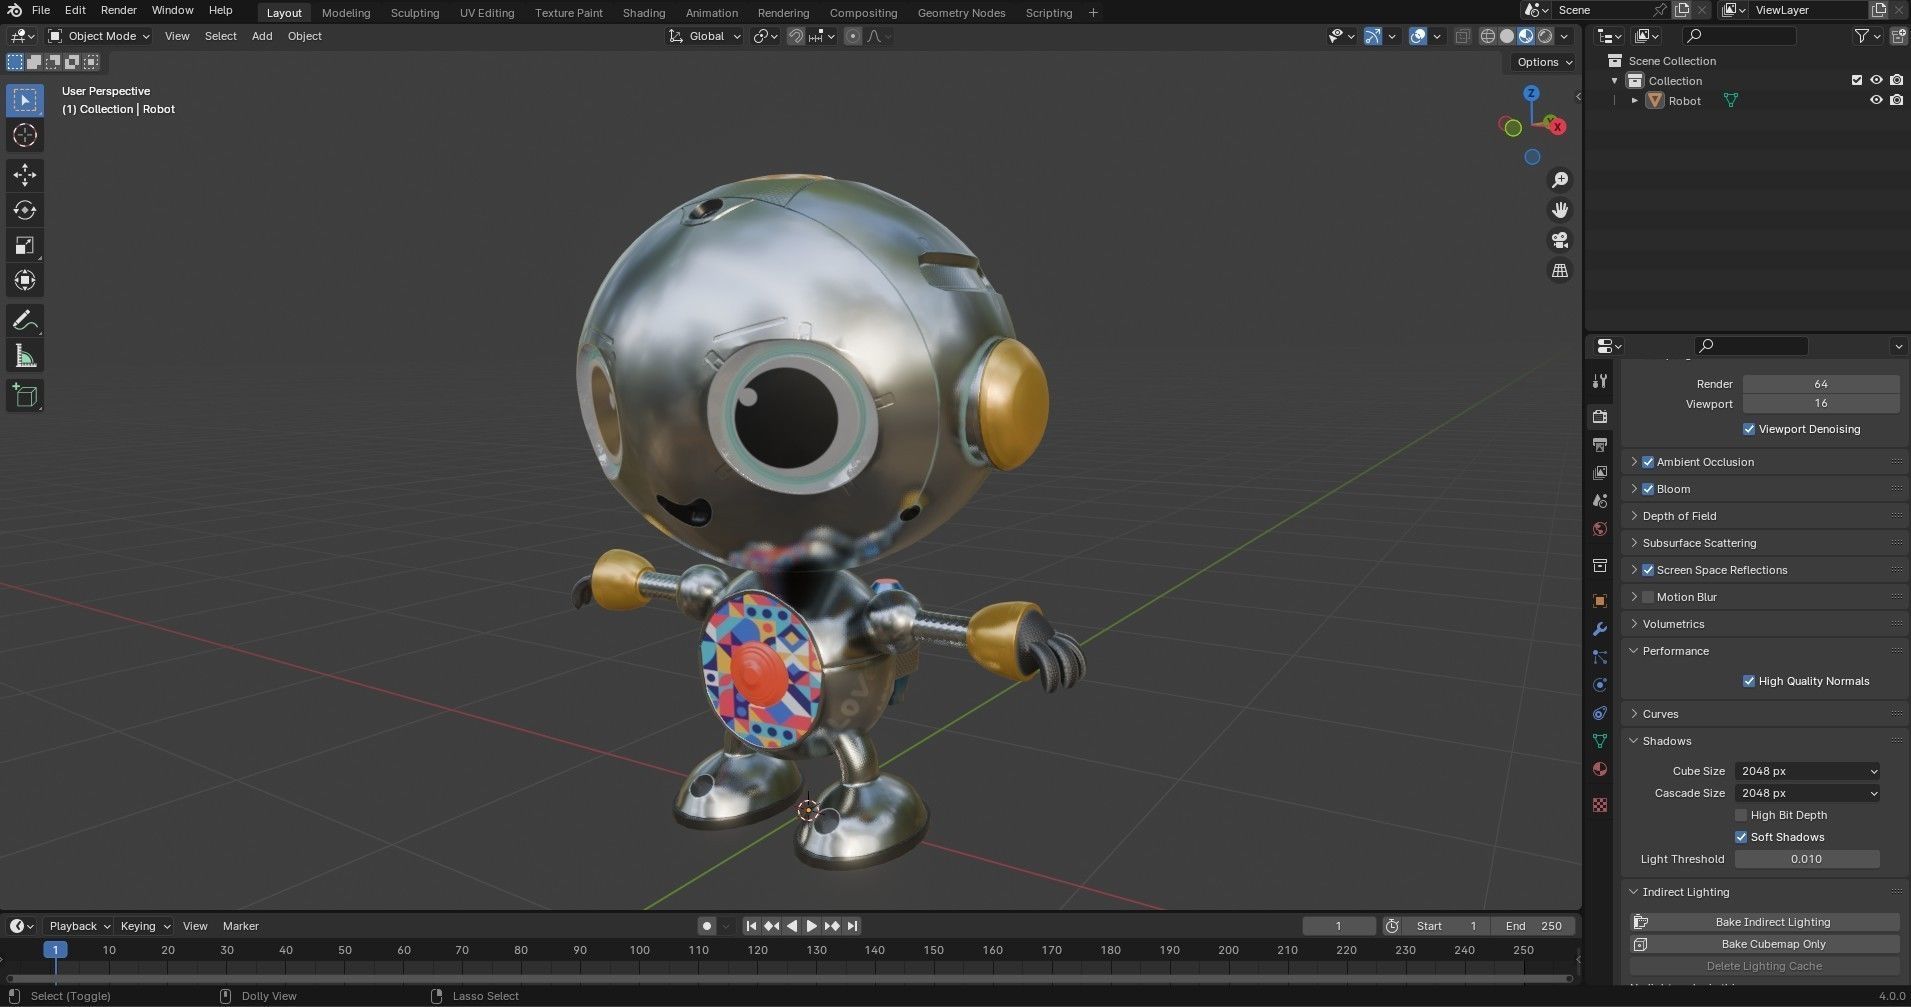Enable Motion Blur checkbox
Viewport: 1911px width, 1007px height.
click(x=1648, y=597)
